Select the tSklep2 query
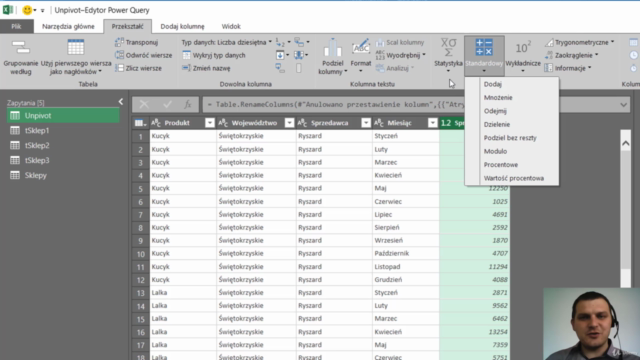The width and height of the screenshot is (640, 360). 63,145
